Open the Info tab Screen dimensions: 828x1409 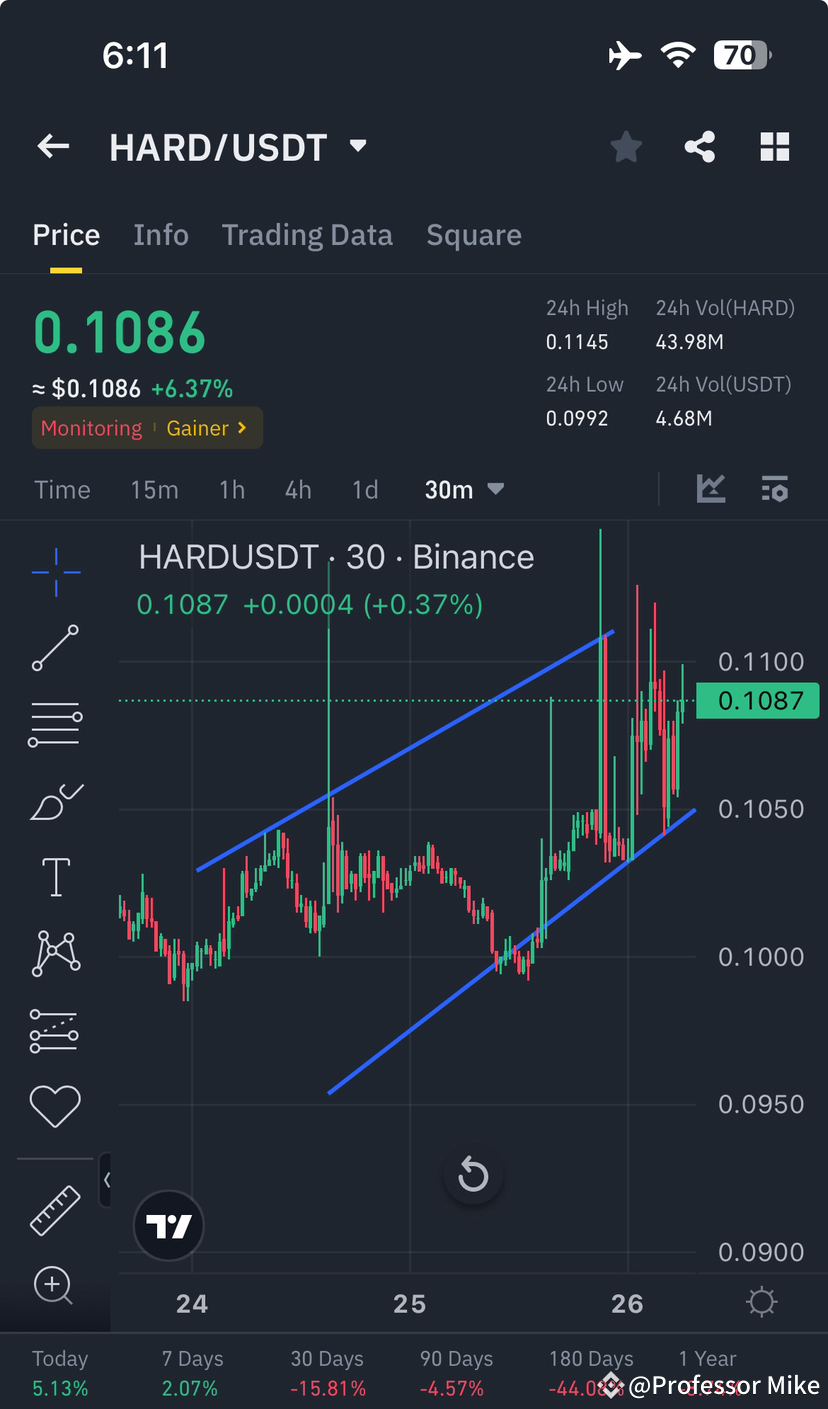pos(161,234)
